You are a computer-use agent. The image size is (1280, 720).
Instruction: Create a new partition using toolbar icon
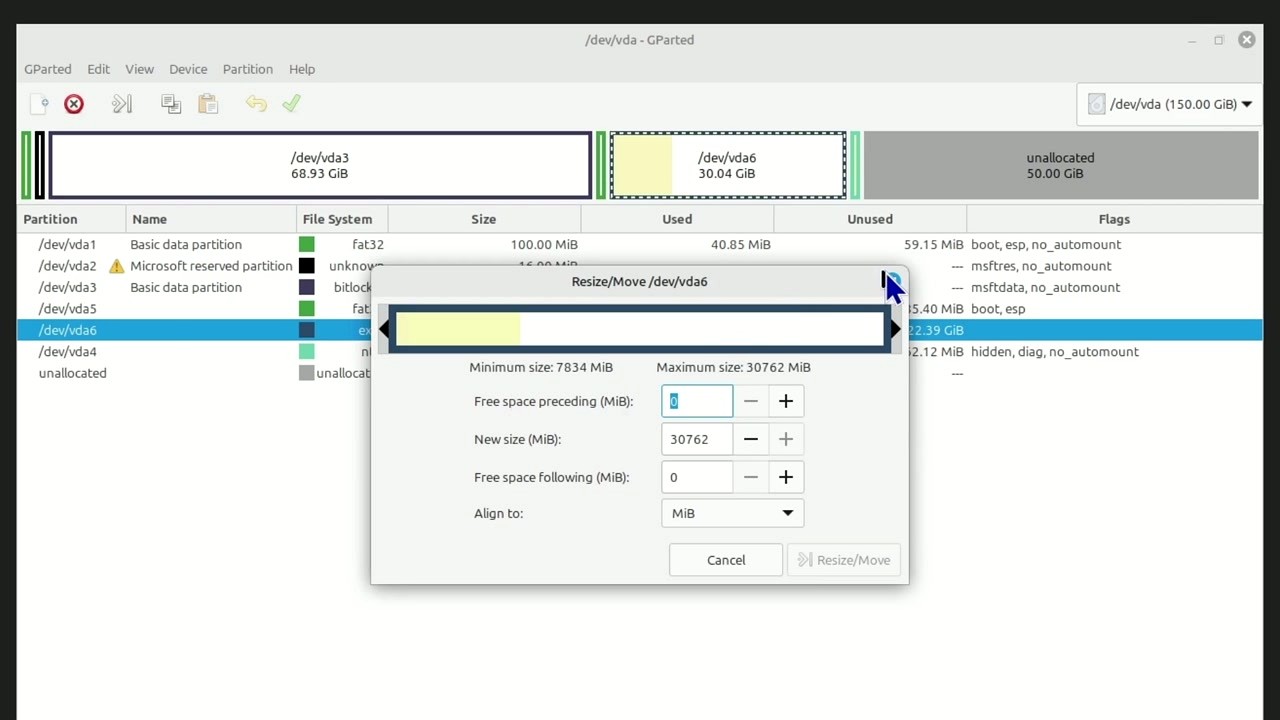click(38, 103)
